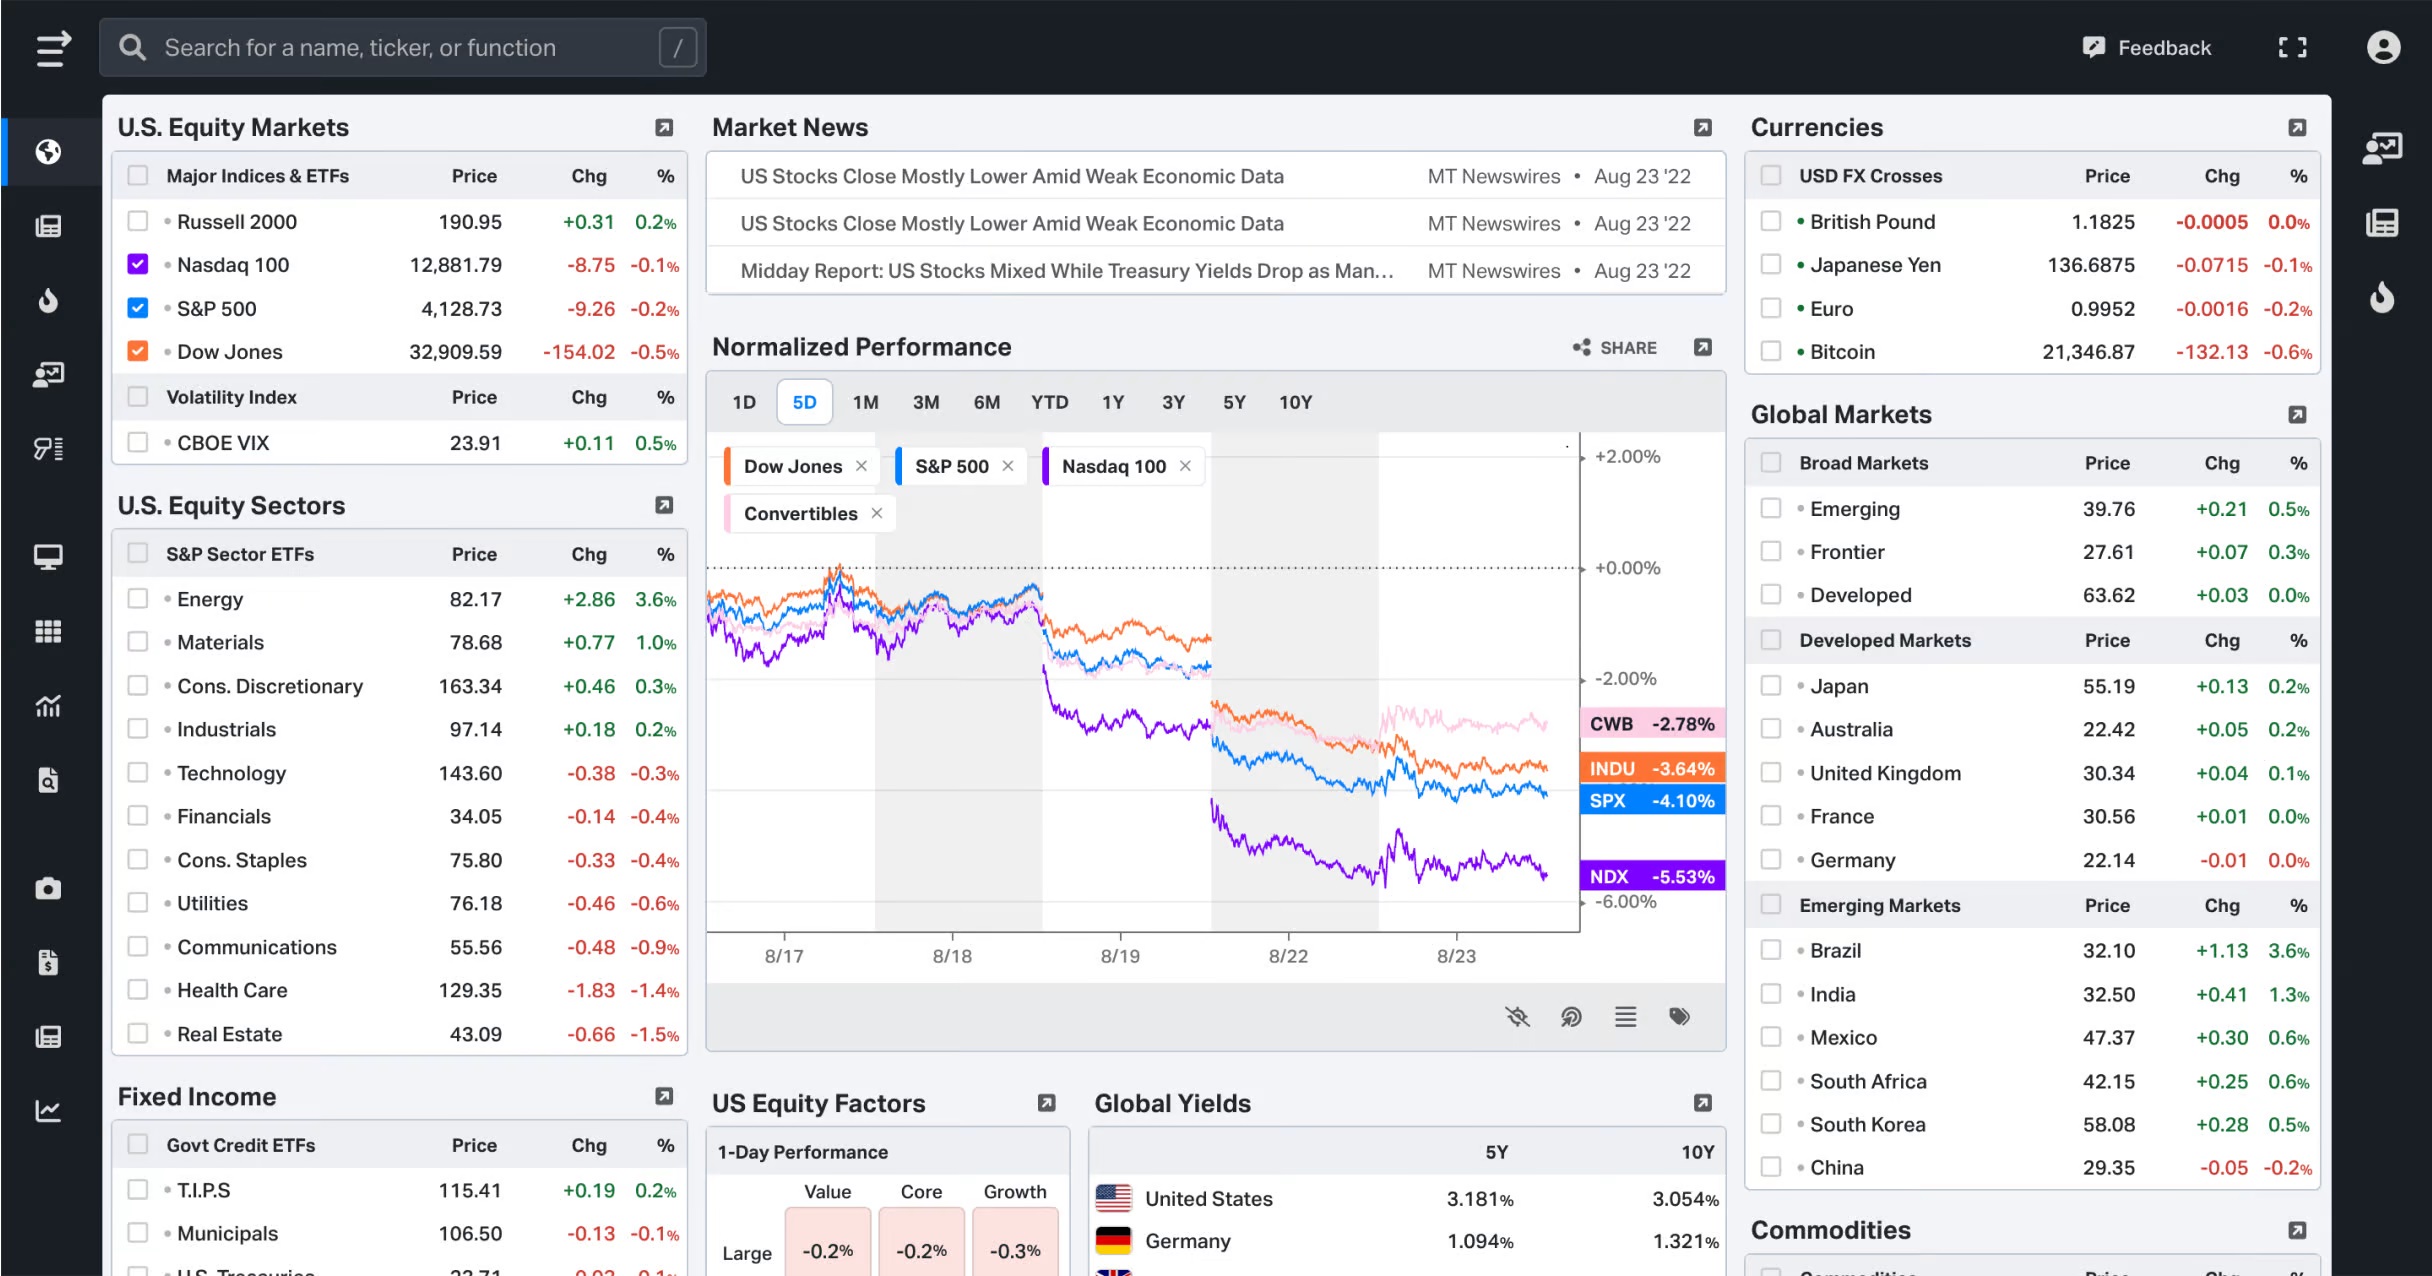
Task: Open the flame icon in left sidebar
Action: (48, 300)
